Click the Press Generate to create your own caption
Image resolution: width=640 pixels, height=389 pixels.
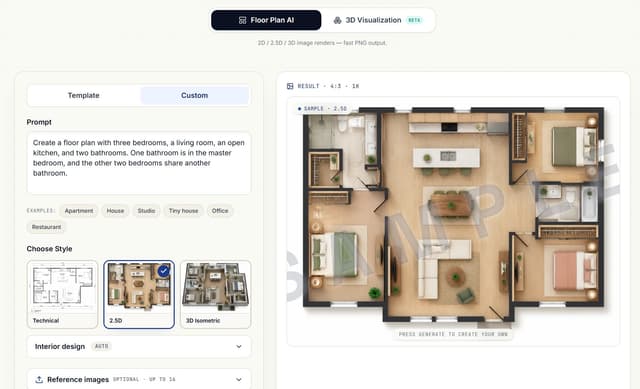click(453, 334)
